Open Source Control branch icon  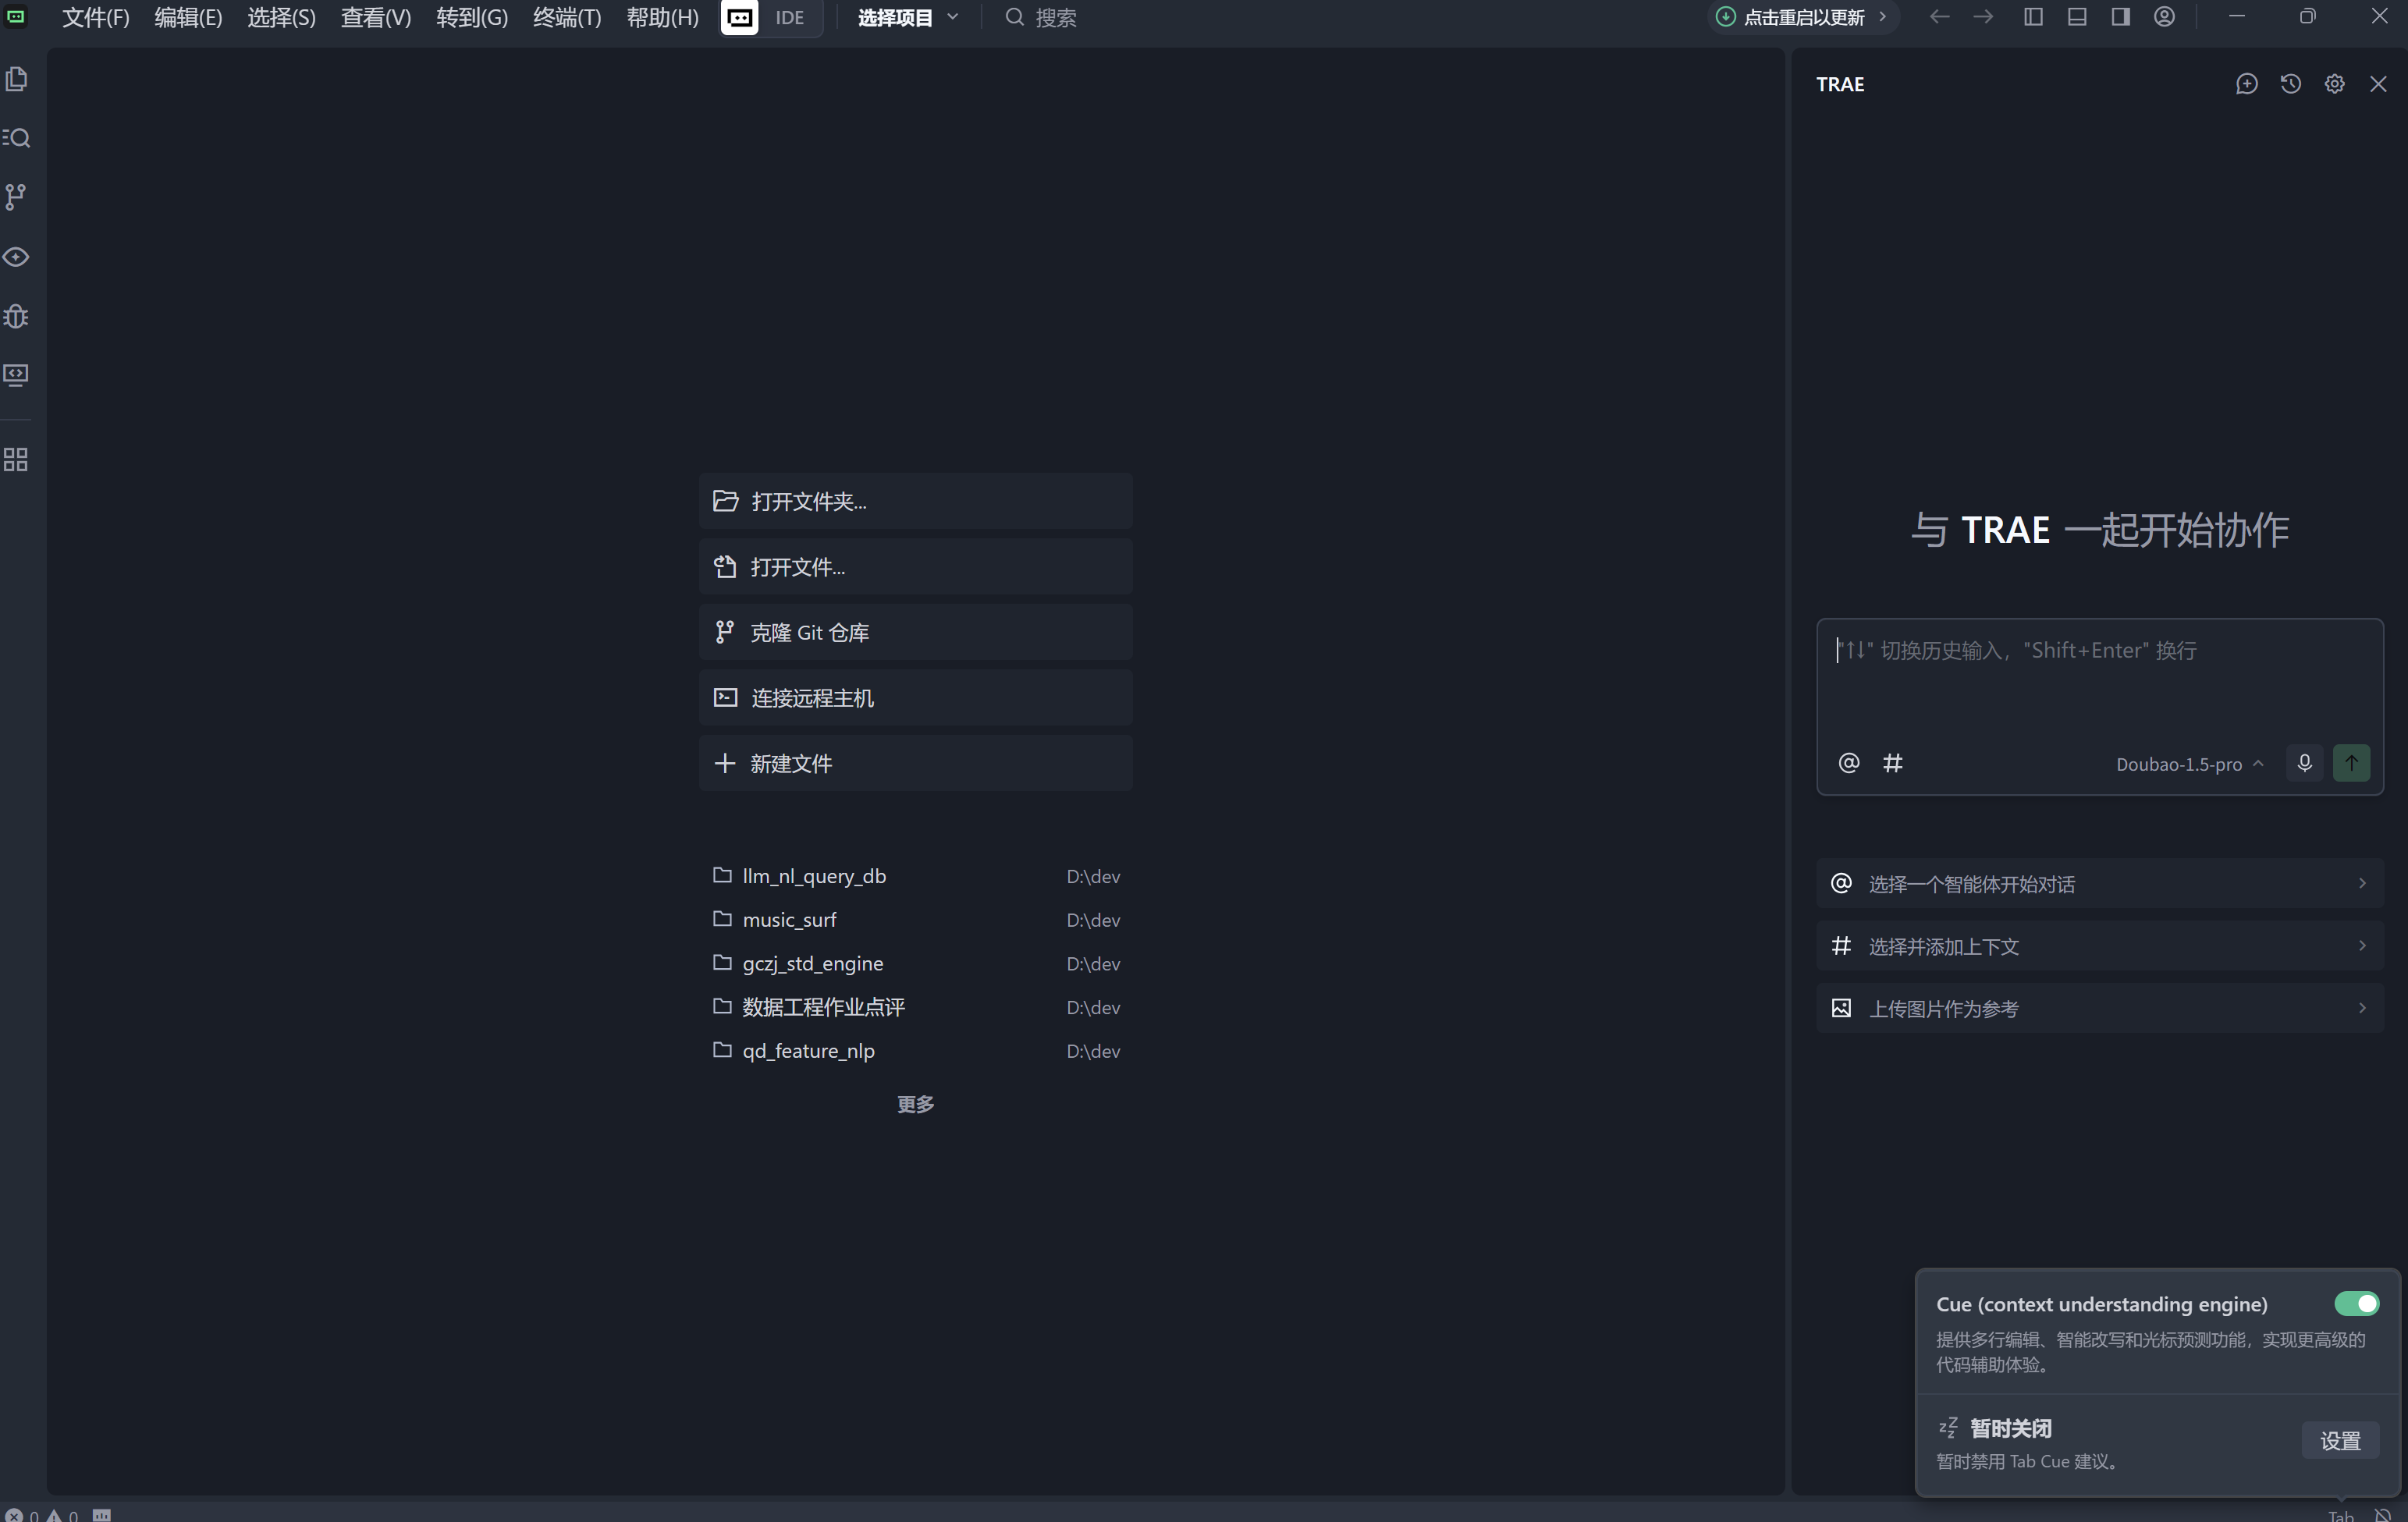(x=16, y=197)
